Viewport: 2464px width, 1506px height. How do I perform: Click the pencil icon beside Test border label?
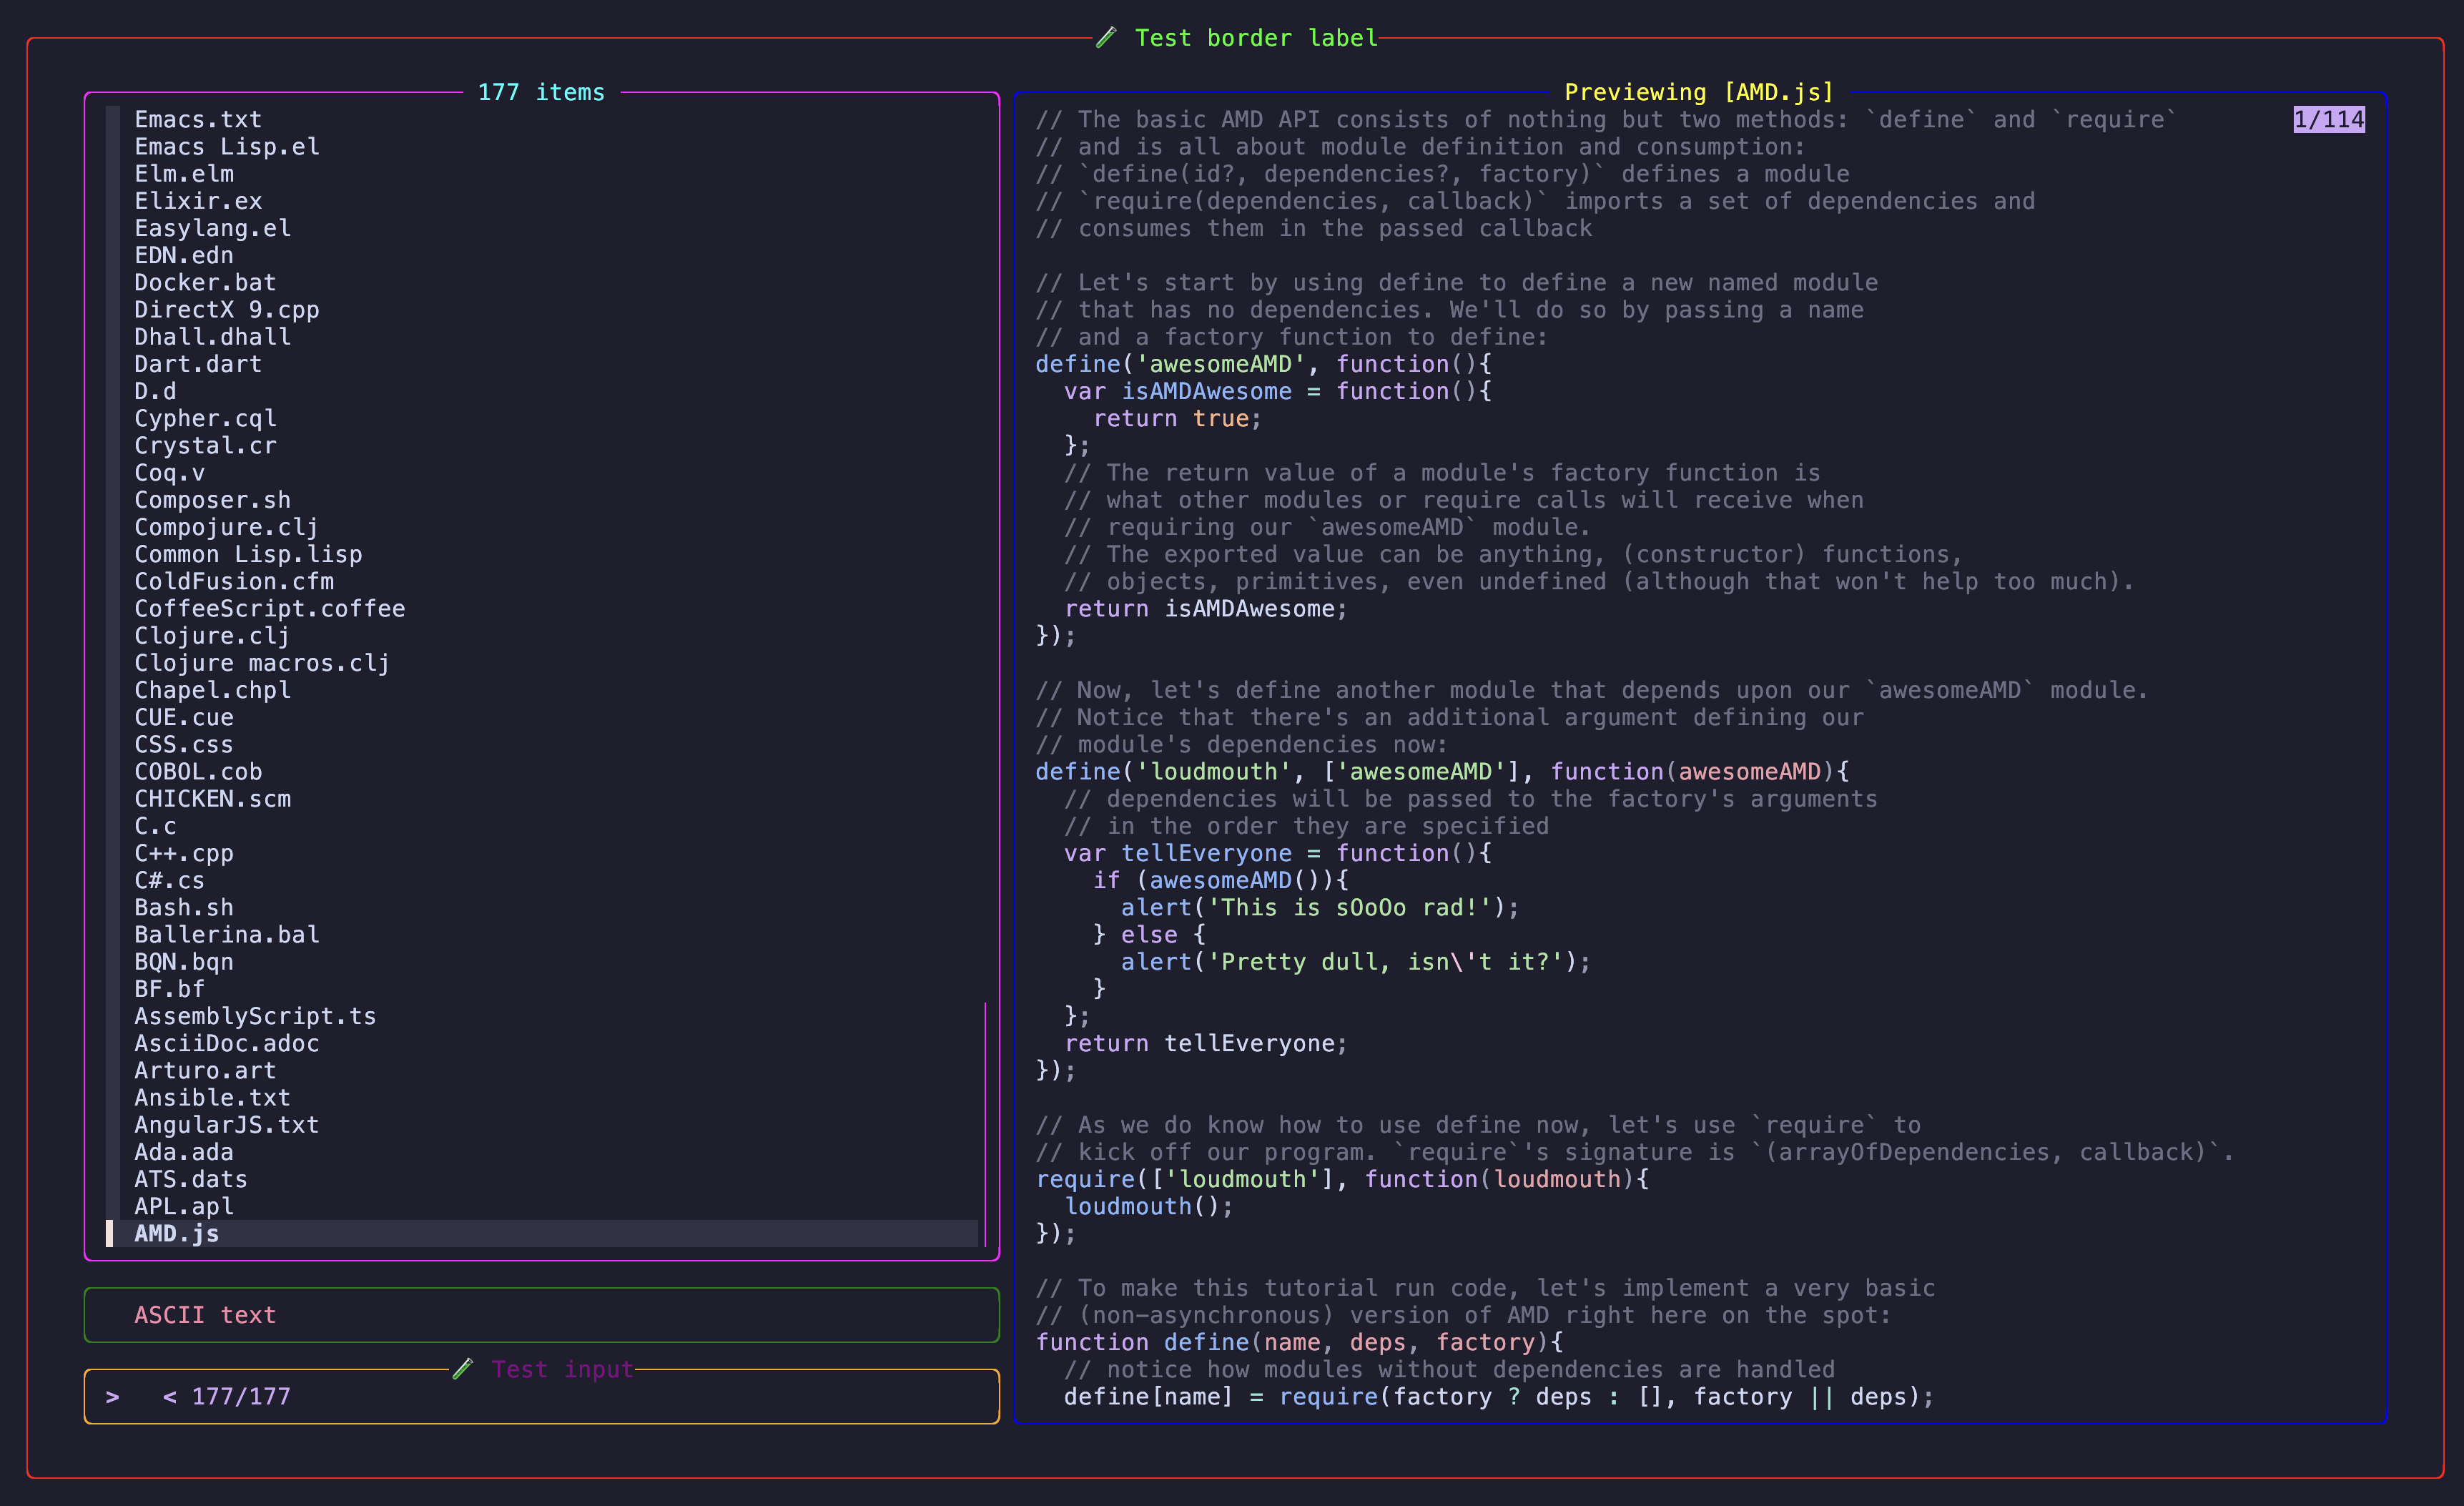(1106, 38)
